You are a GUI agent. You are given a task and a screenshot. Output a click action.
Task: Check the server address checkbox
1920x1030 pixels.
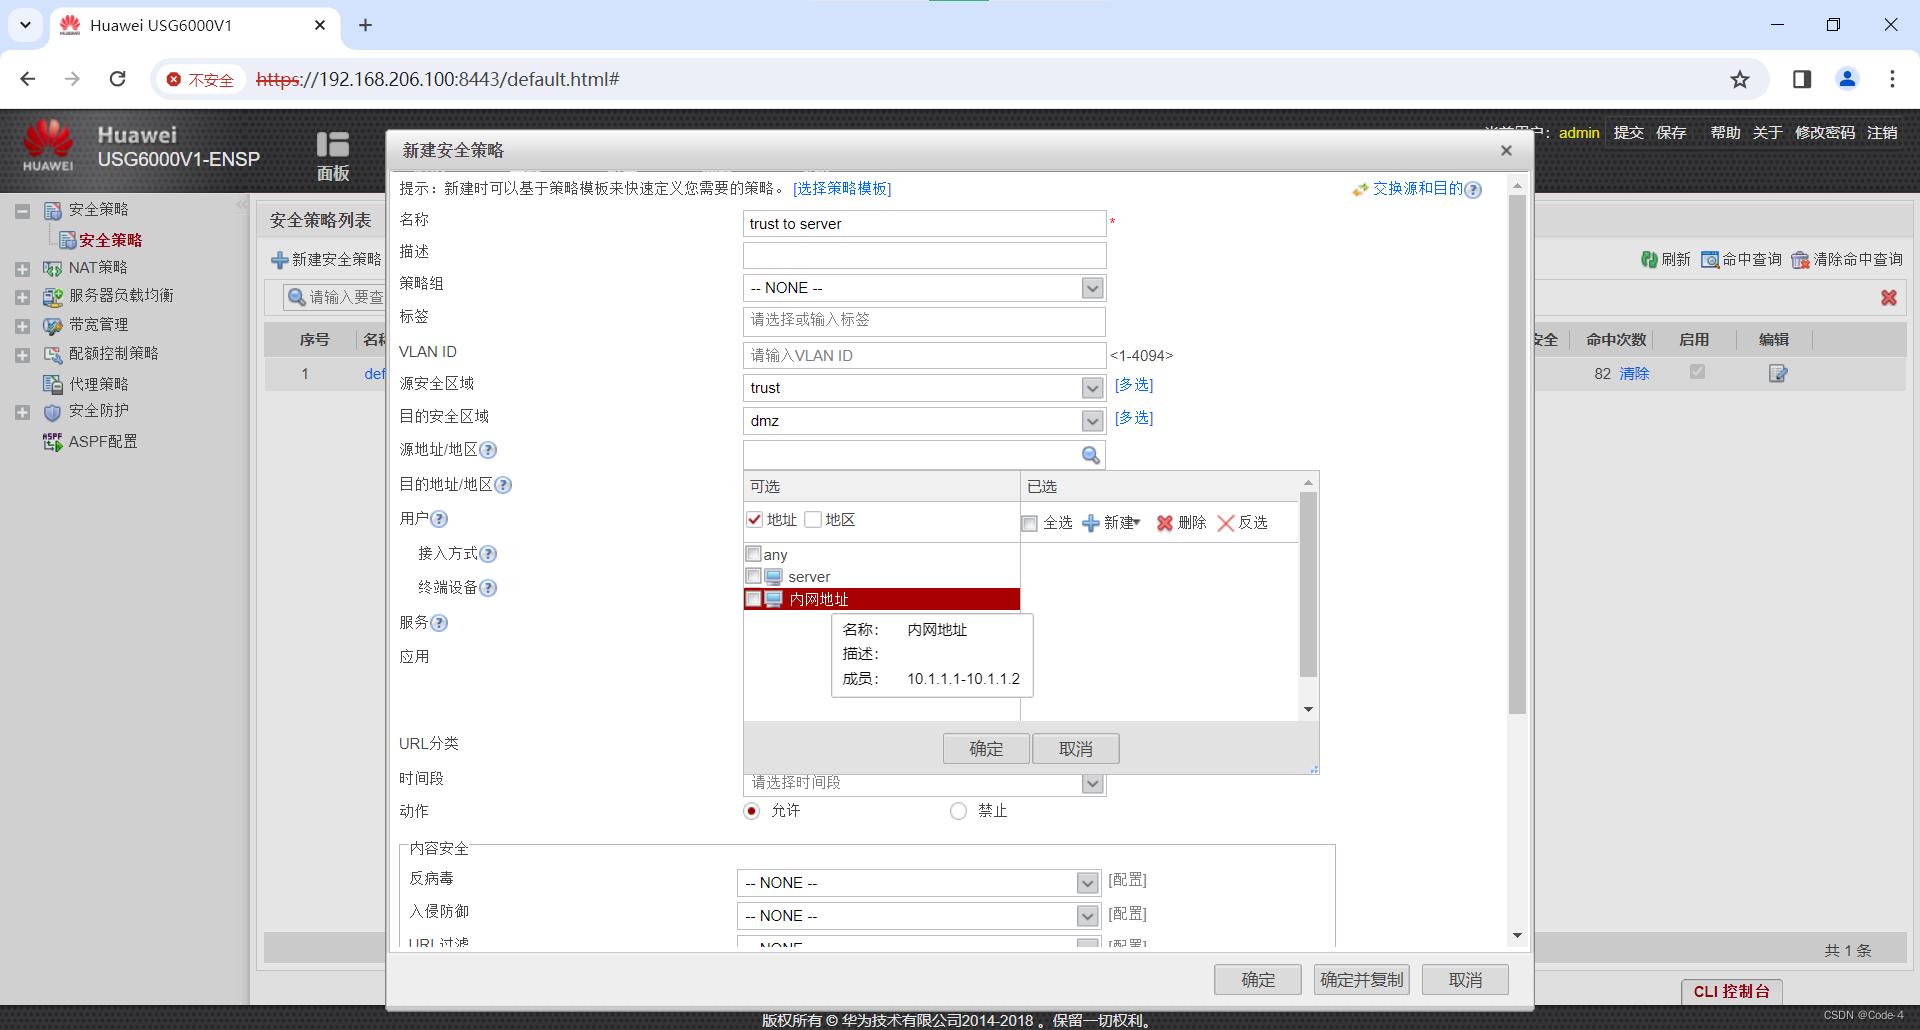[x=753, y=576]
